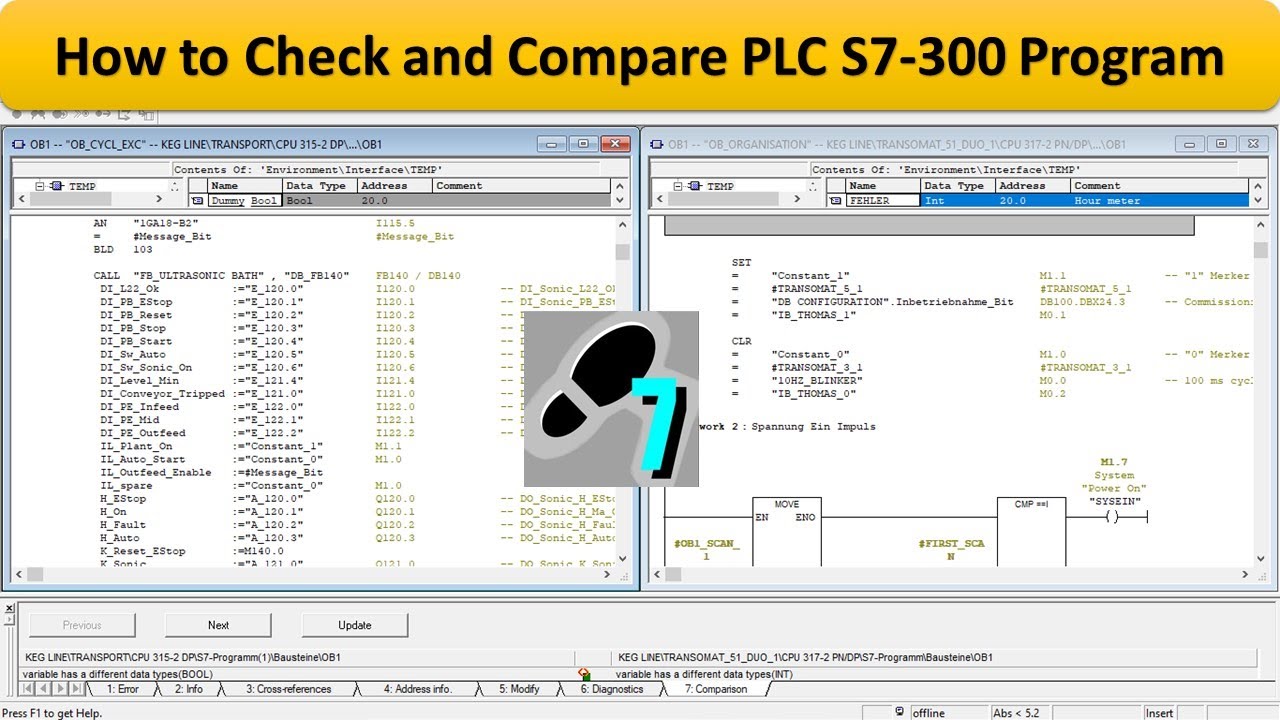Screen dimensions: 1280x720
Task: Click Data Type column header in left window
Action: (319, 186)
